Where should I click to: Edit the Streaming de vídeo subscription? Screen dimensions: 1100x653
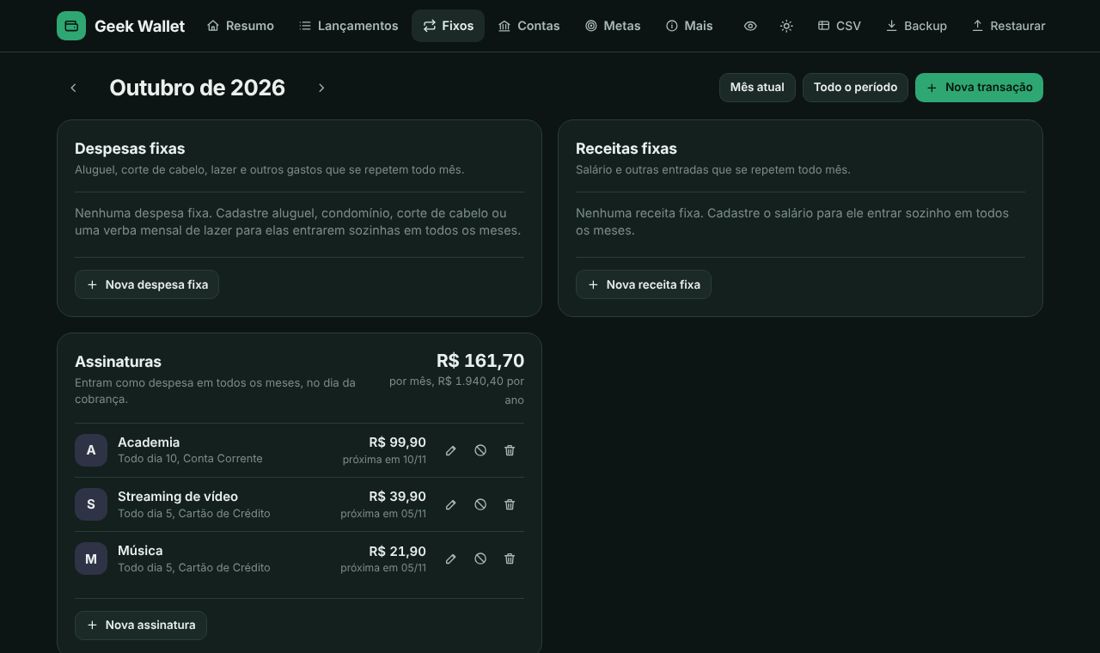click(450, 504)
